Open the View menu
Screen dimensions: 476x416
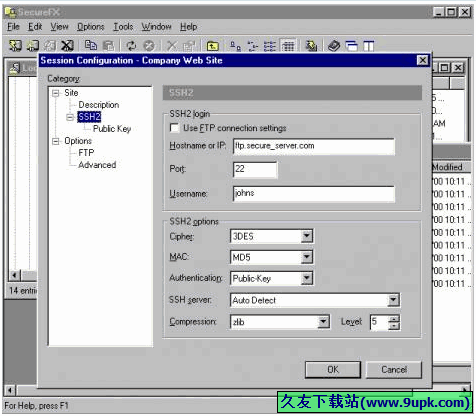coord(59,27)
